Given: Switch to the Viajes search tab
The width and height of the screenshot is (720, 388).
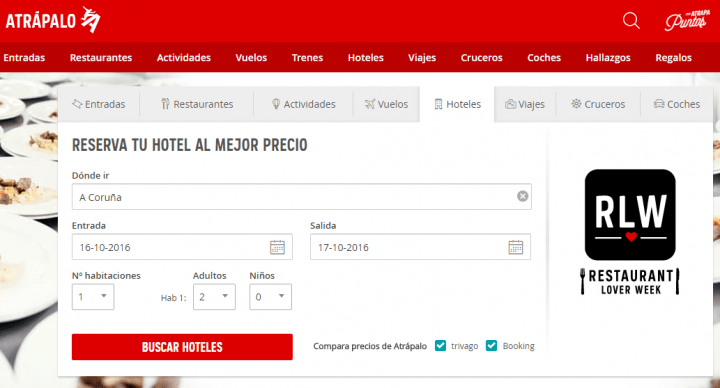Looking at the screenshot, I should click(525, 104).
